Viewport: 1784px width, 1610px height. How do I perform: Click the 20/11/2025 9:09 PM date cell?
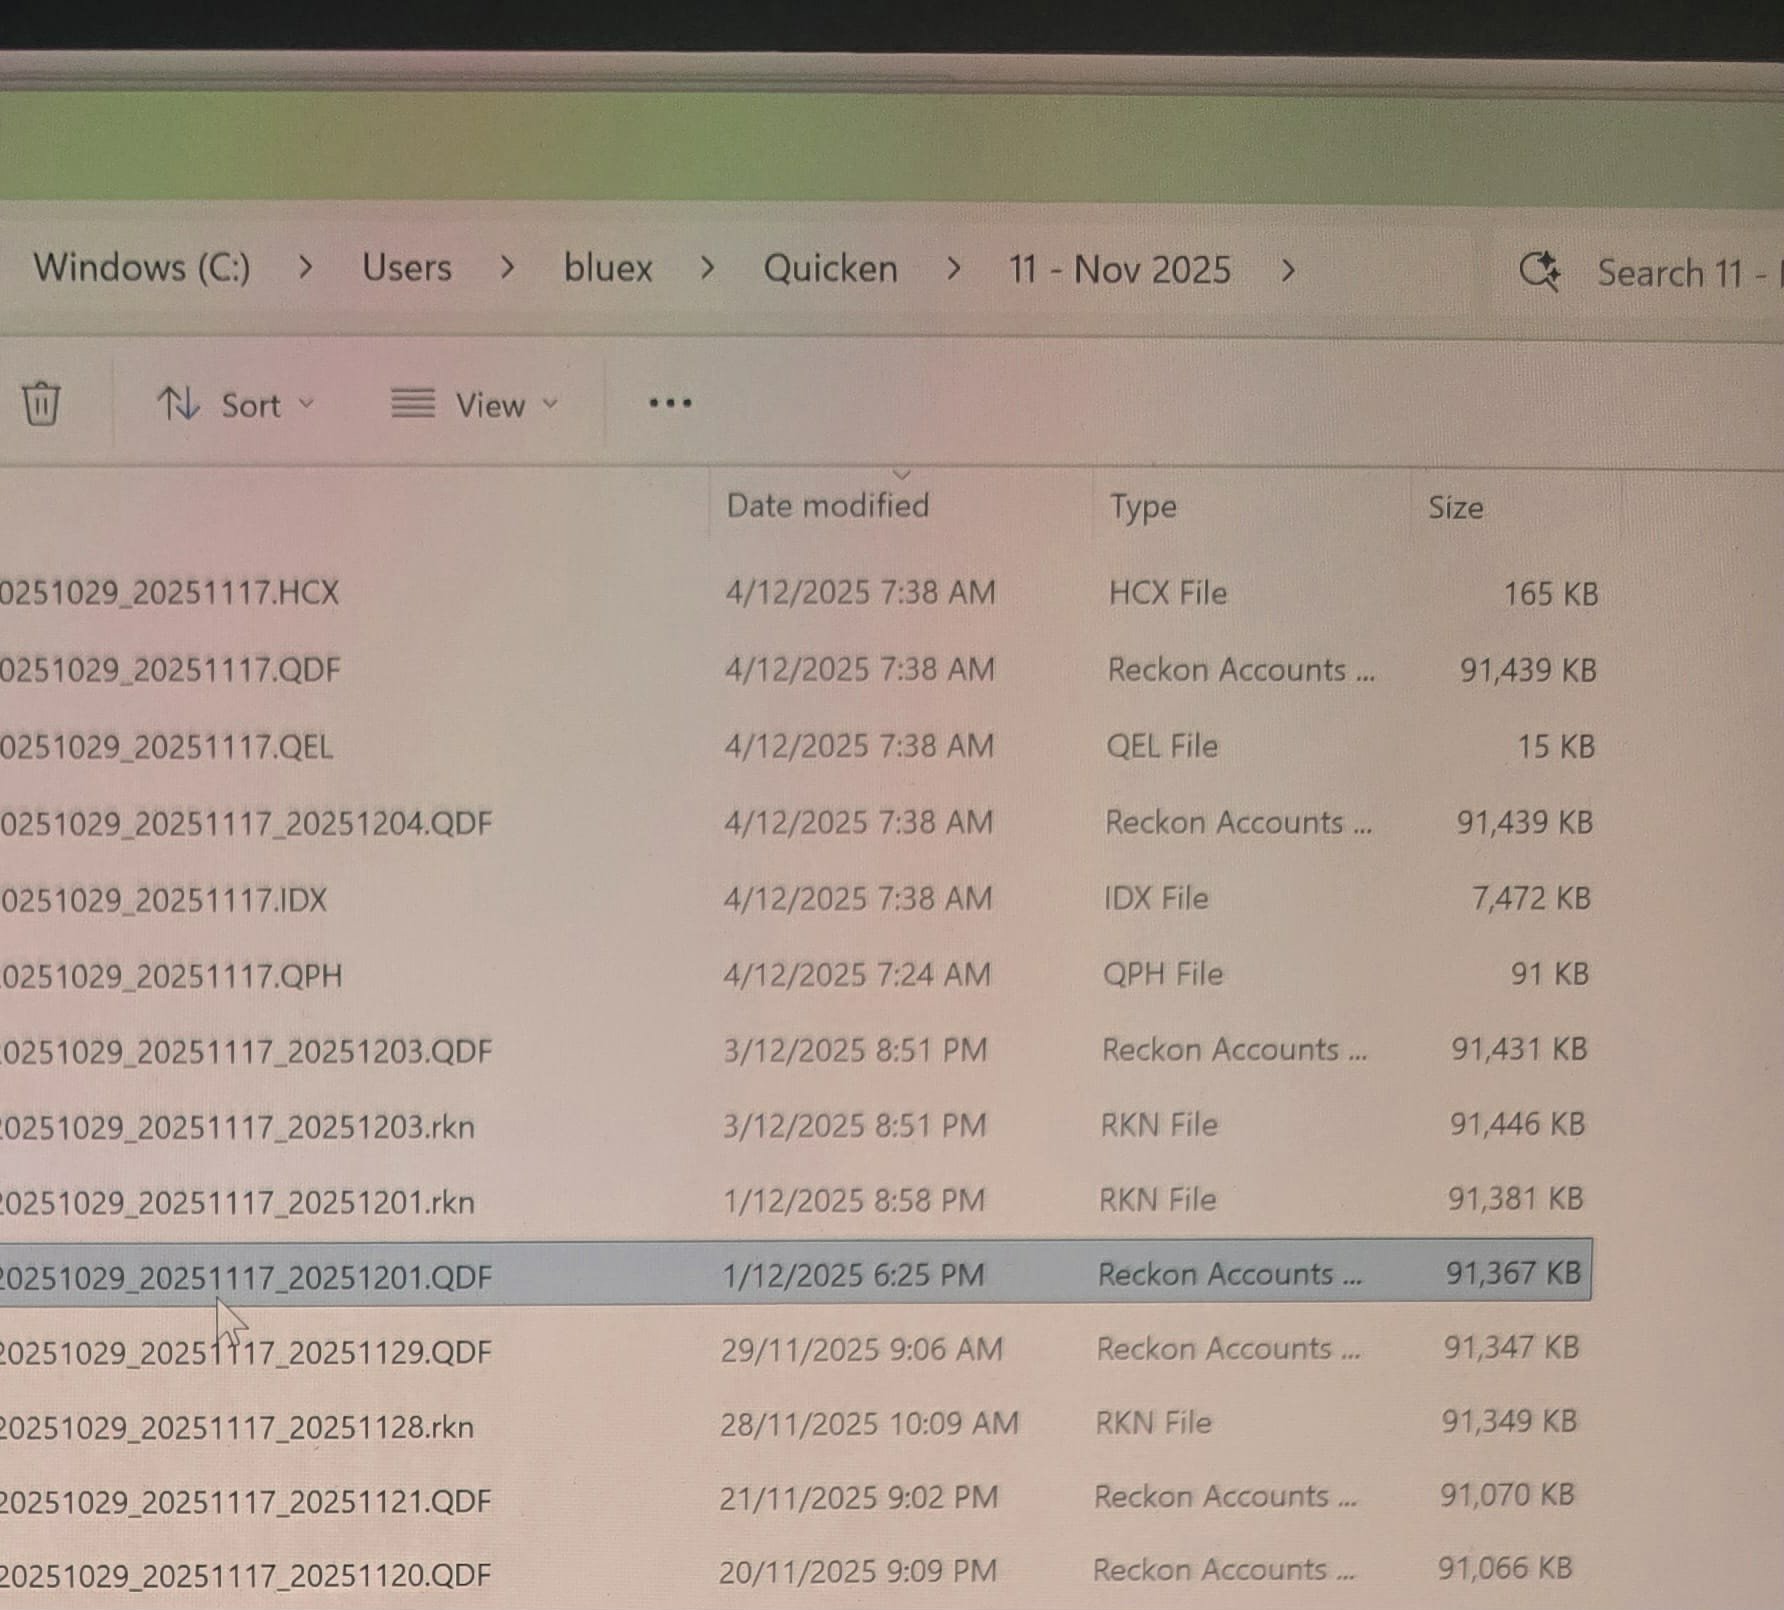[857, 1571]
